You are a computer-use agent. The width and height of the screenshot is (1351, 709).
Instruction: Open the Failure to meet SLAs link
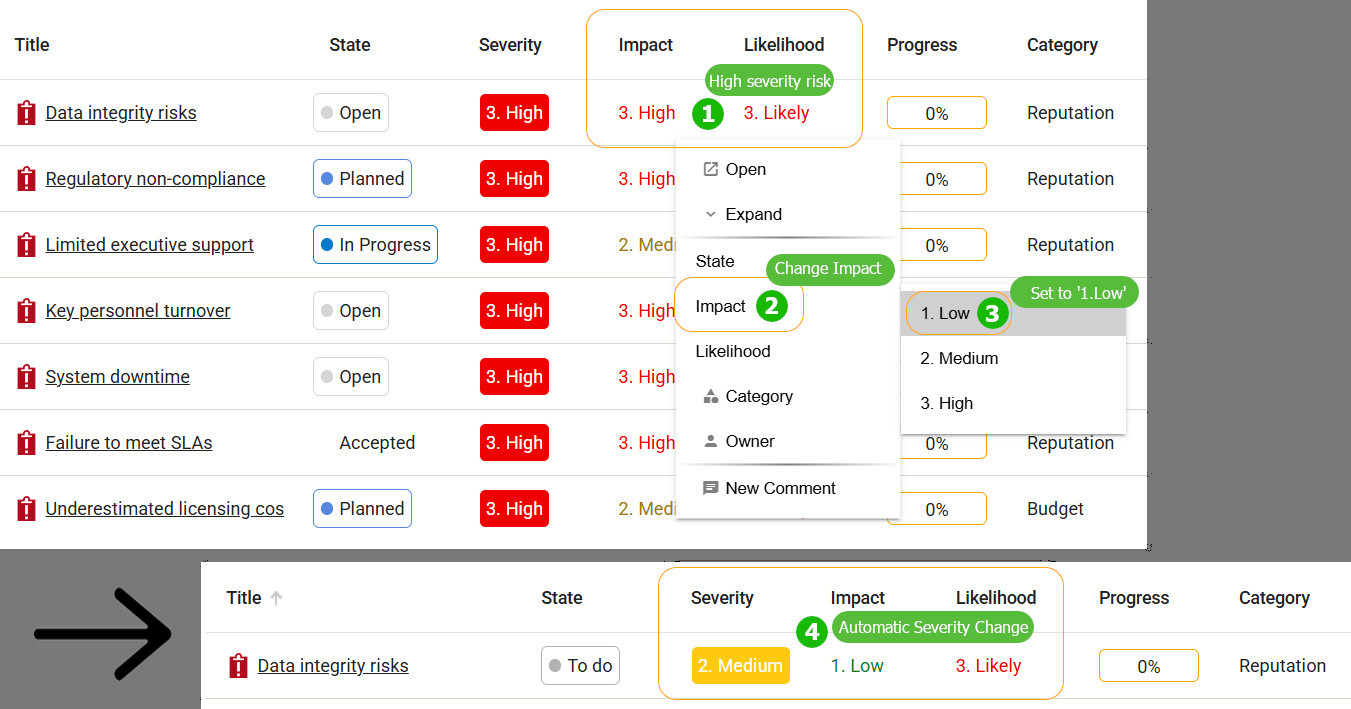tap(129, 443)
